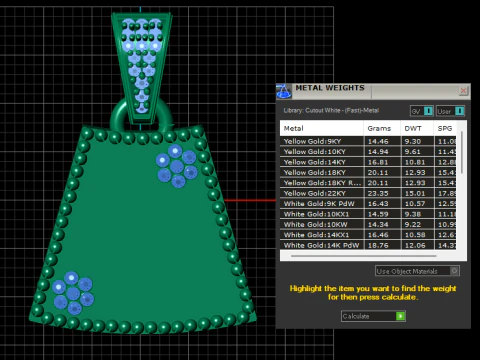Click the 12.06 DWT cell
Viewport: 480px width, 360px height.
[417, 245]
